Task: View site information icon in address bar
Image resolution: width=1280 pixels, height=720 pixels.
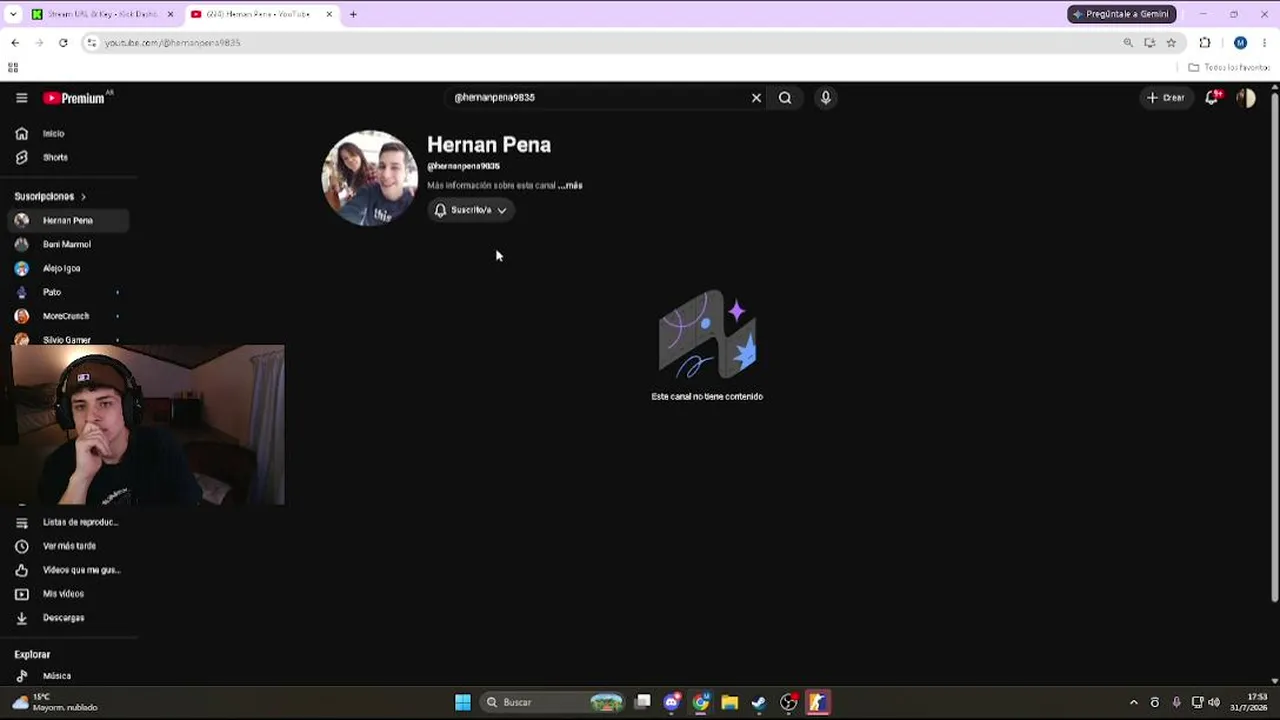Action: coord(91,43)
